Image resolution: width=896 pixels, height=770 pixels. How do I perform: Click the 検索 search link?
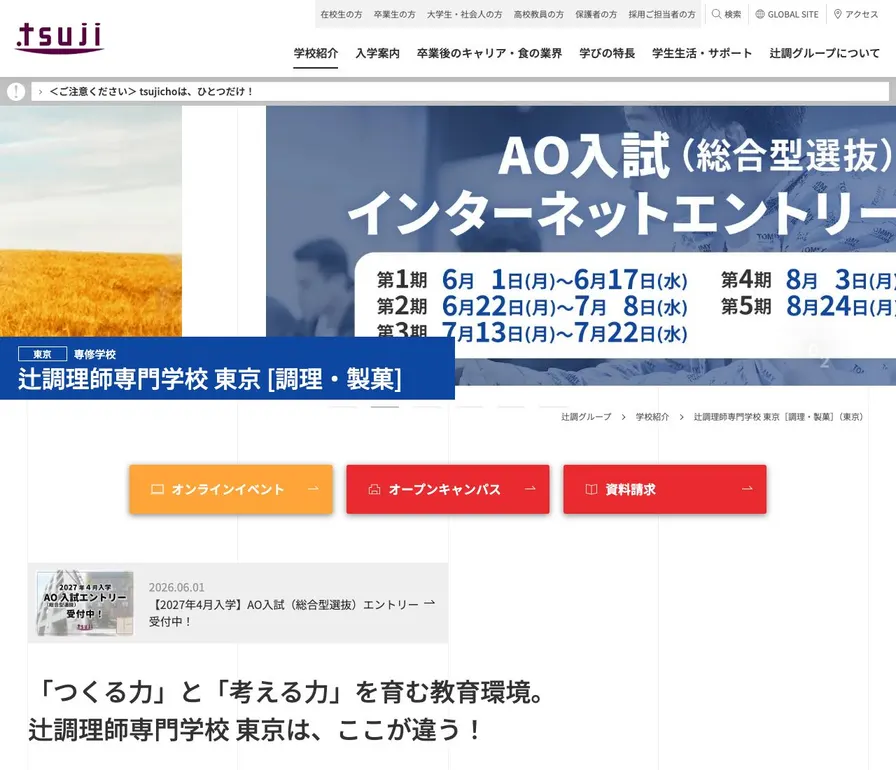point(726,14)
